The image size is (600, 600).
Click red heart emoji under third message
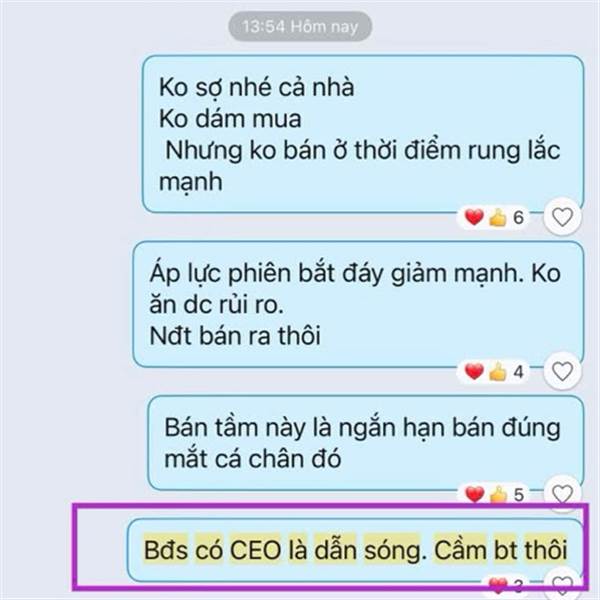click(x=474, y=494)
